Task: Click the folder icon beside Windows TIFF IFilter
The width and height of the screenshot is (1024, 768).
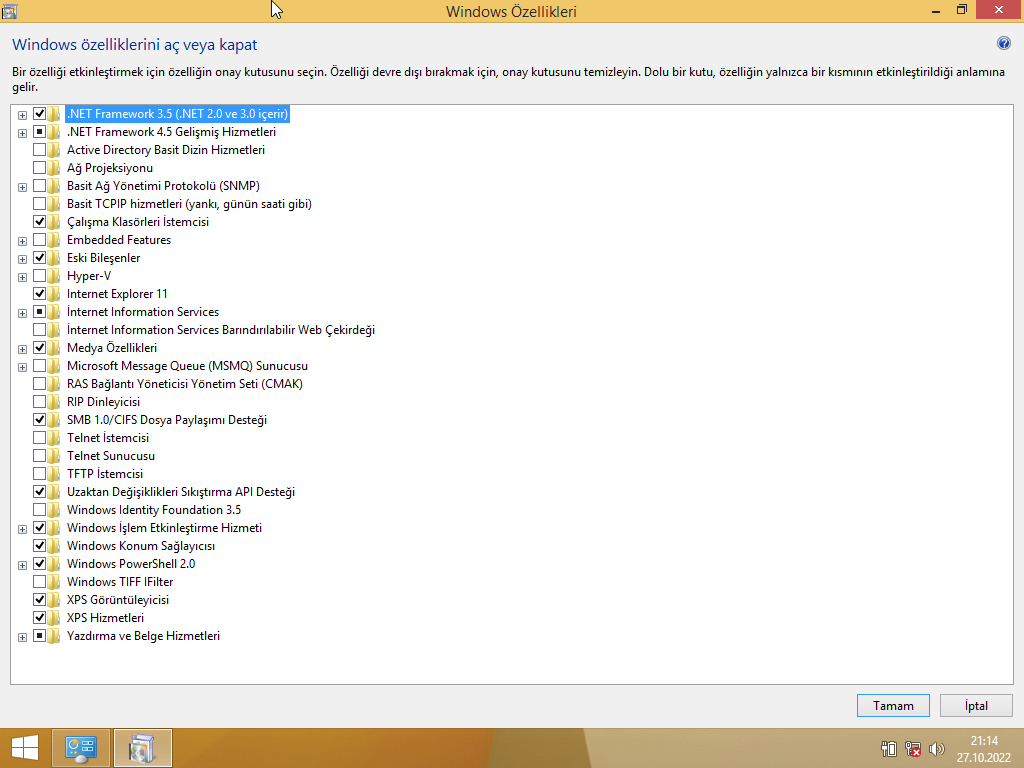Action: (x=54, y=582)
